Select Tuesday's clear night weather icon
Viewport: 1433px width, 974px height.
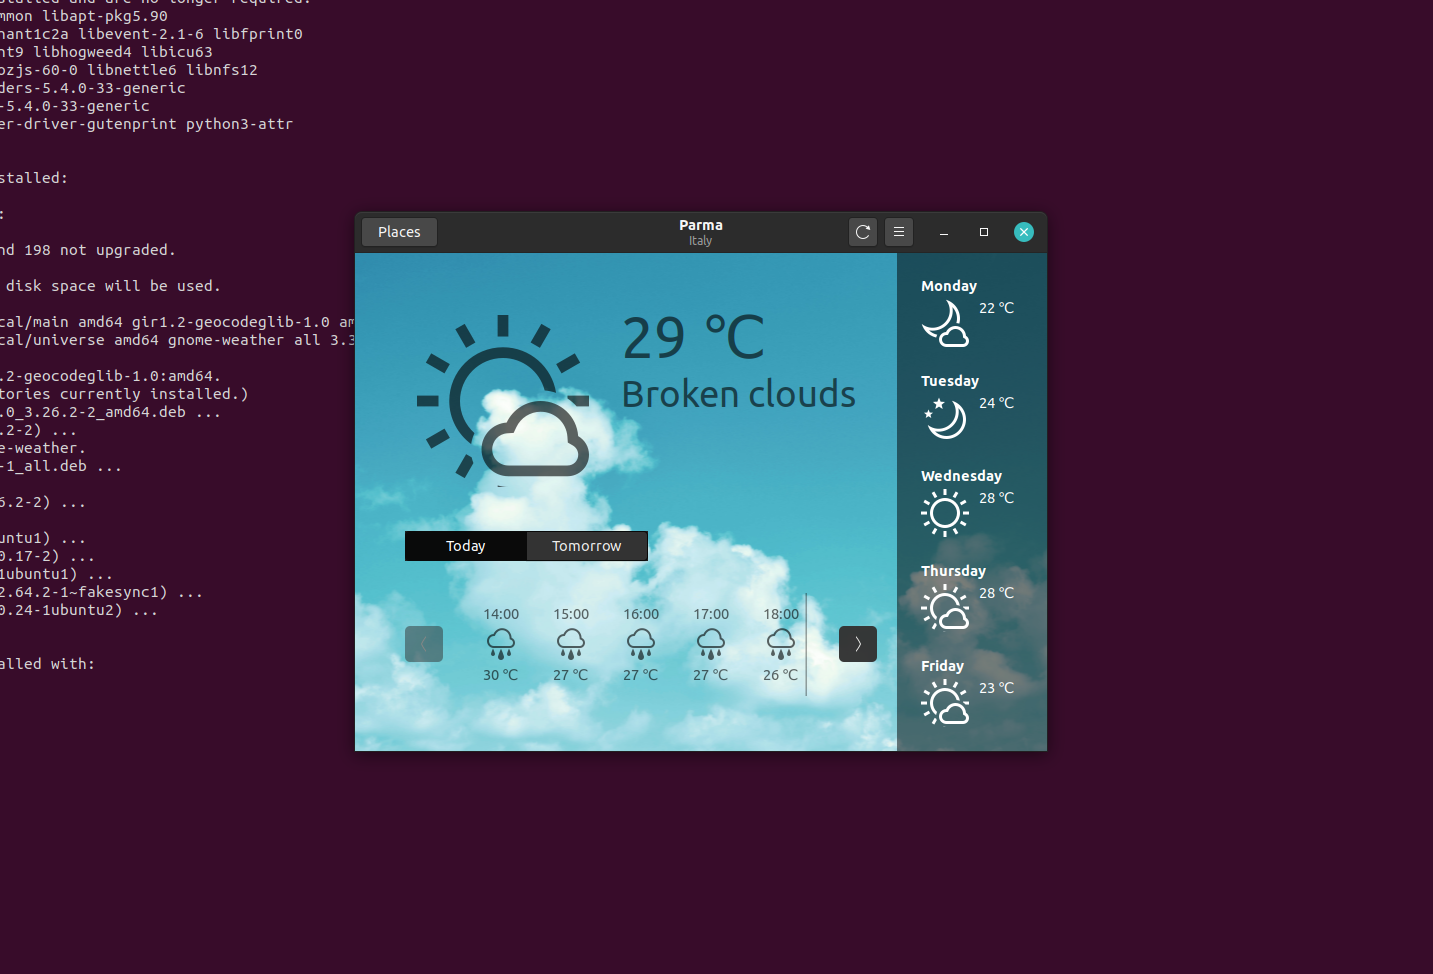[945, 417]
